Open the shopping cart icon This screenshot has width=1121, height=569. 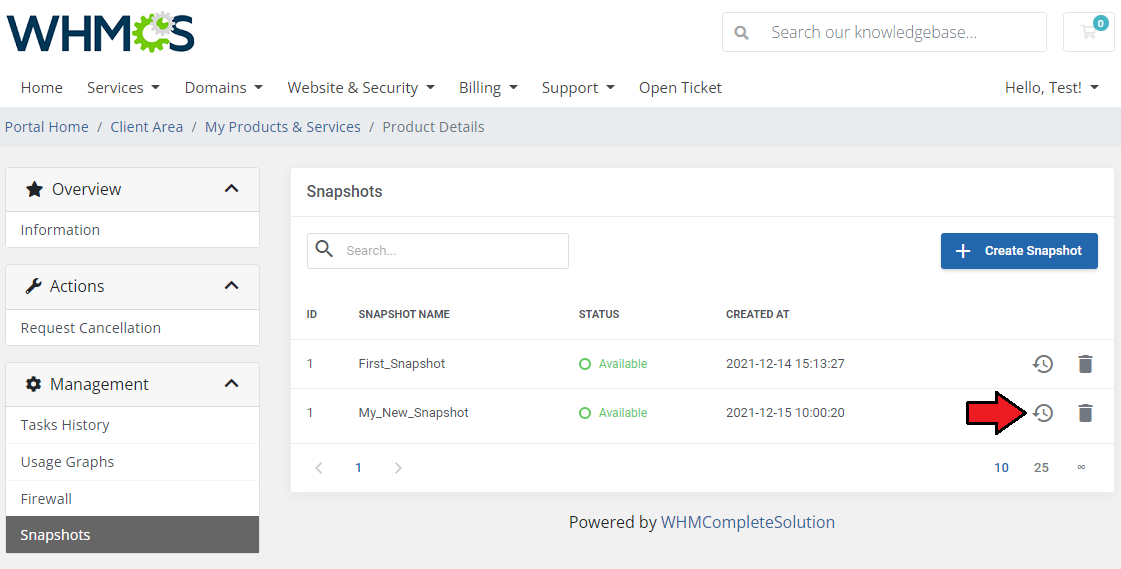tap(1089, 31)
